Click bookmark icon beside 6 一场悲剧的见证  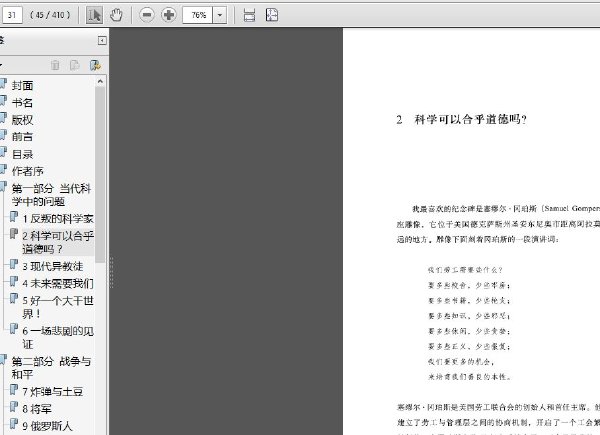pyautogui.click(x=14, y=329)
